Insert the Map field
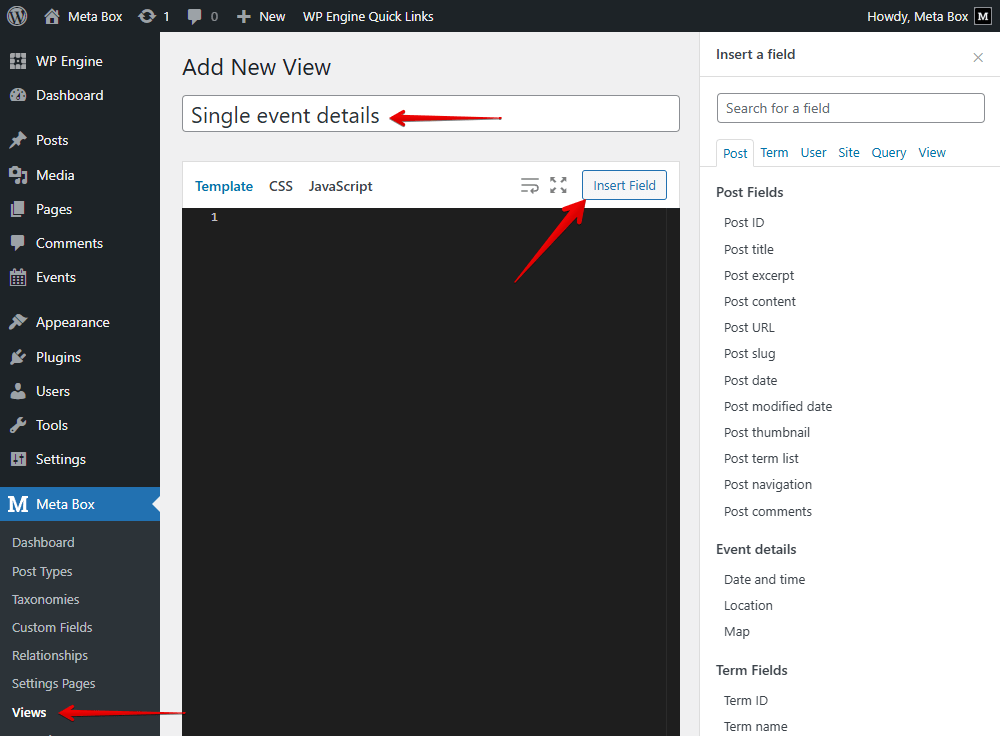Viewport: 1000px width, 736px height. coord(737,632)
